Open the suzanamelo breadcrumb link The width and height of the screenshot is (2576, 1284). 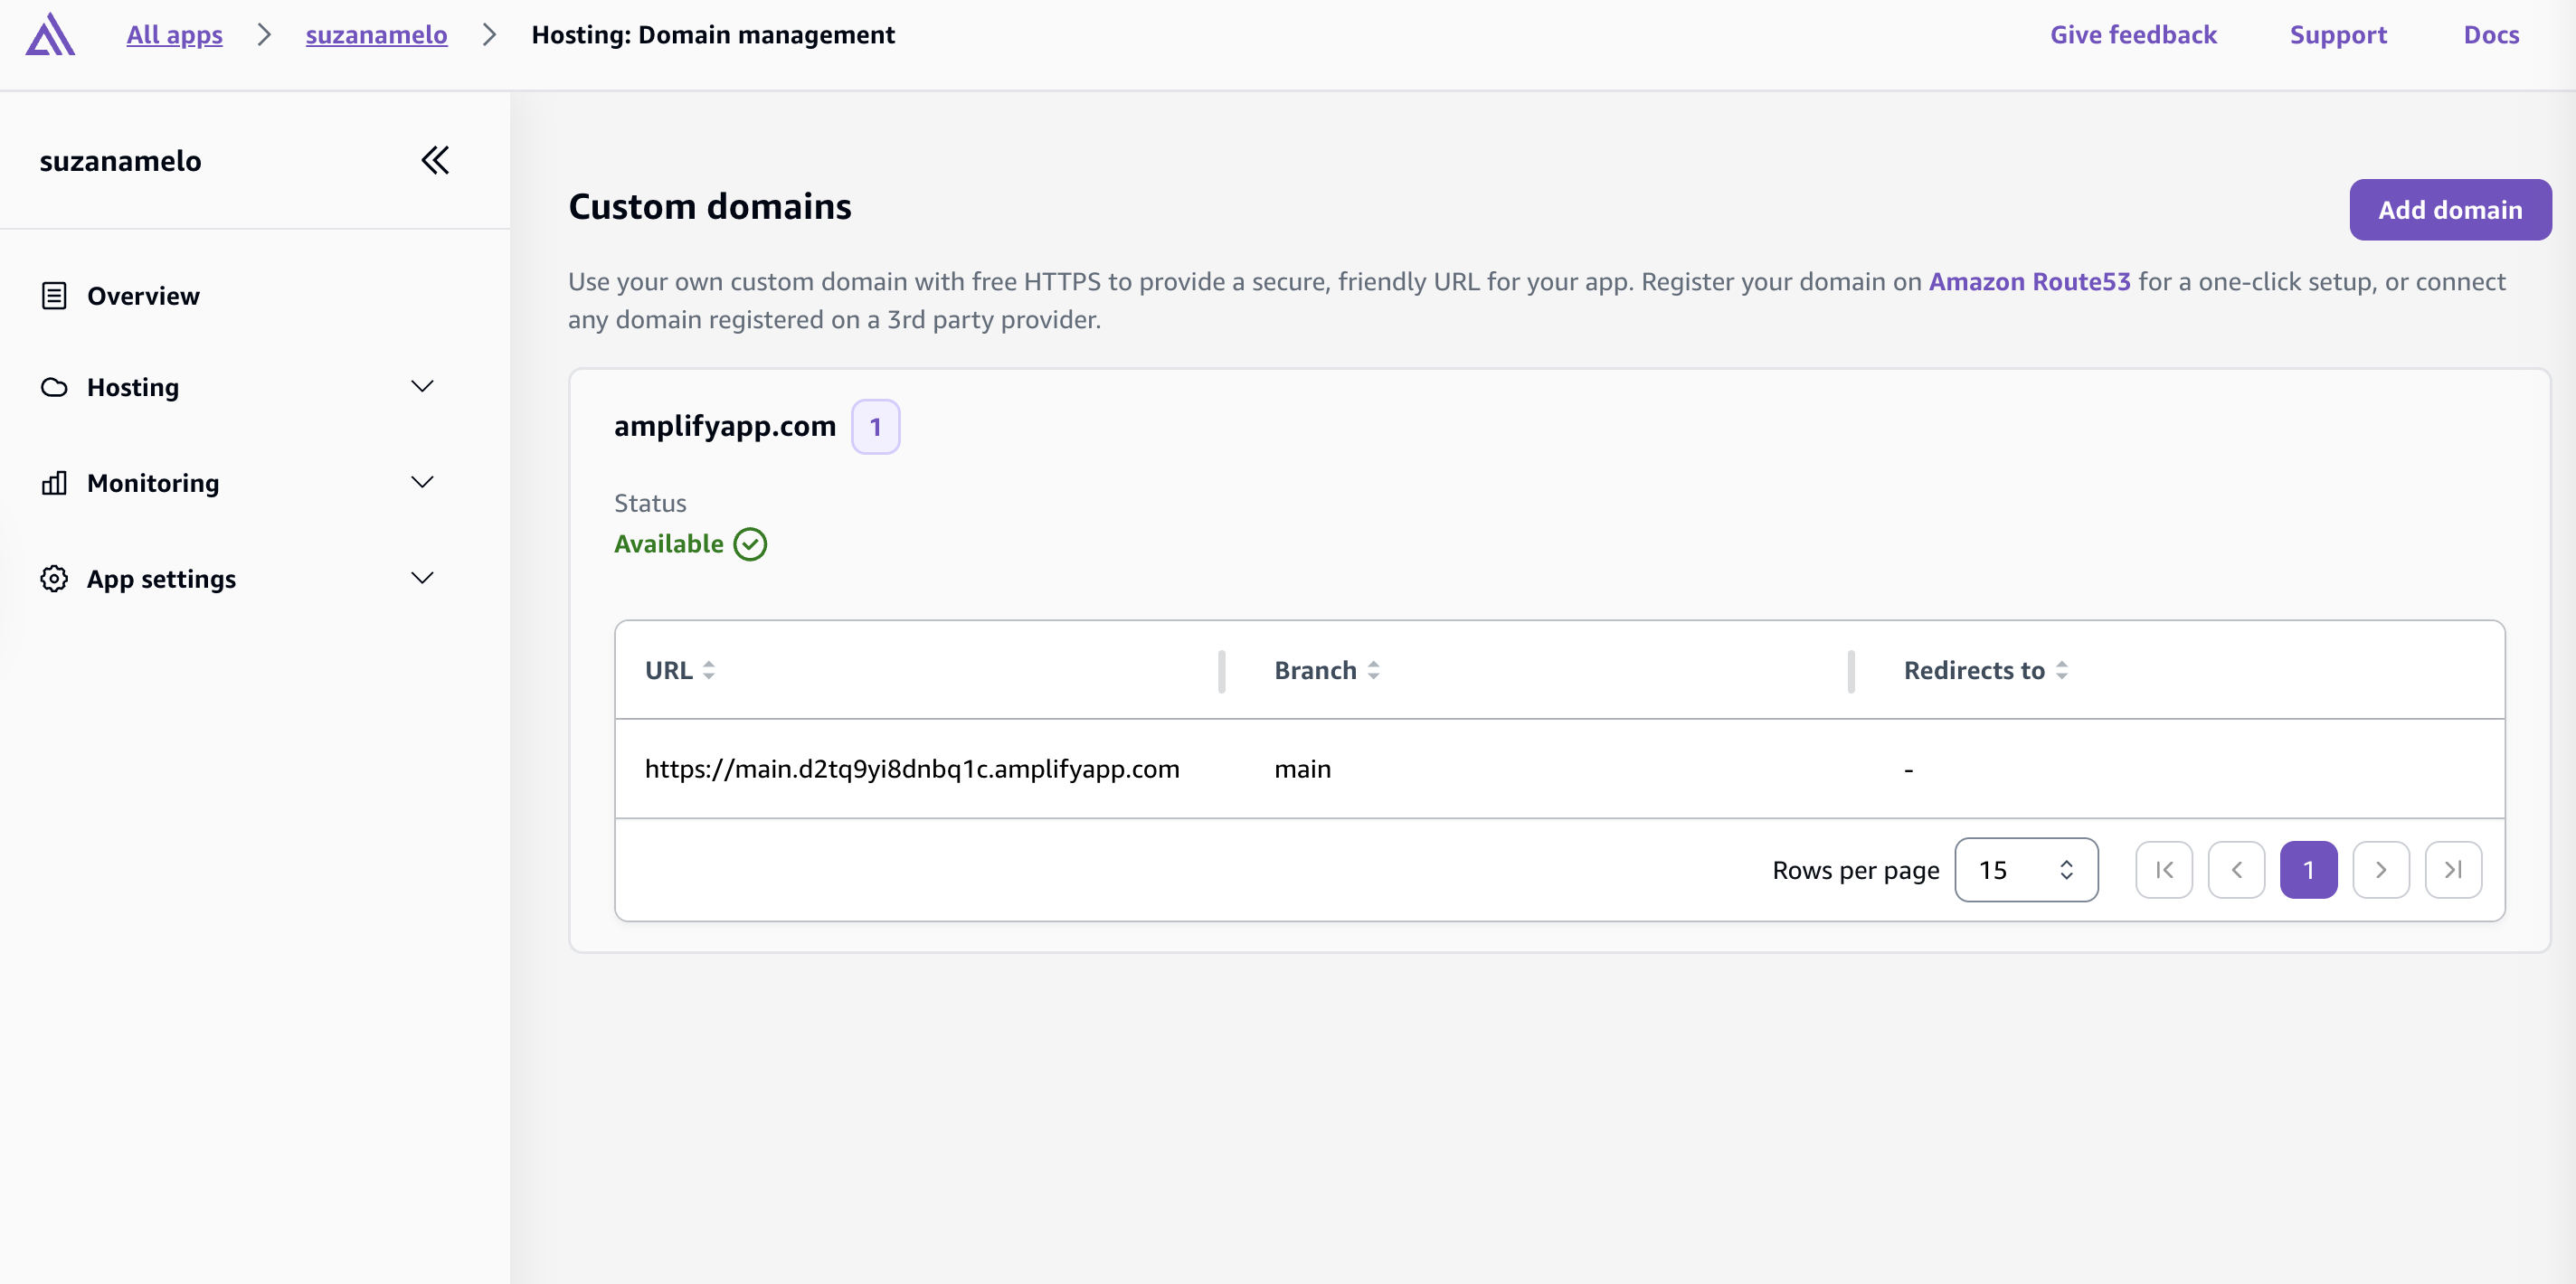(376, 35)
